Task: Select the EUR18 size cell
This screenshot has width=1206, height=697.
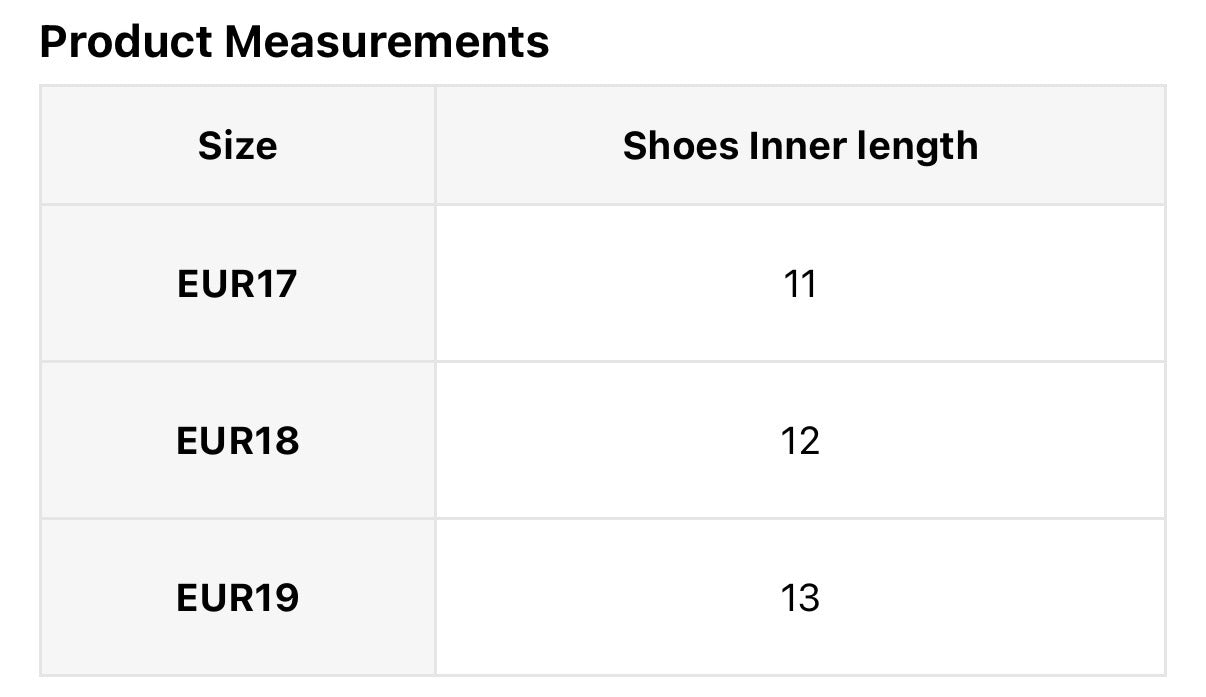Action: [238, 441]
